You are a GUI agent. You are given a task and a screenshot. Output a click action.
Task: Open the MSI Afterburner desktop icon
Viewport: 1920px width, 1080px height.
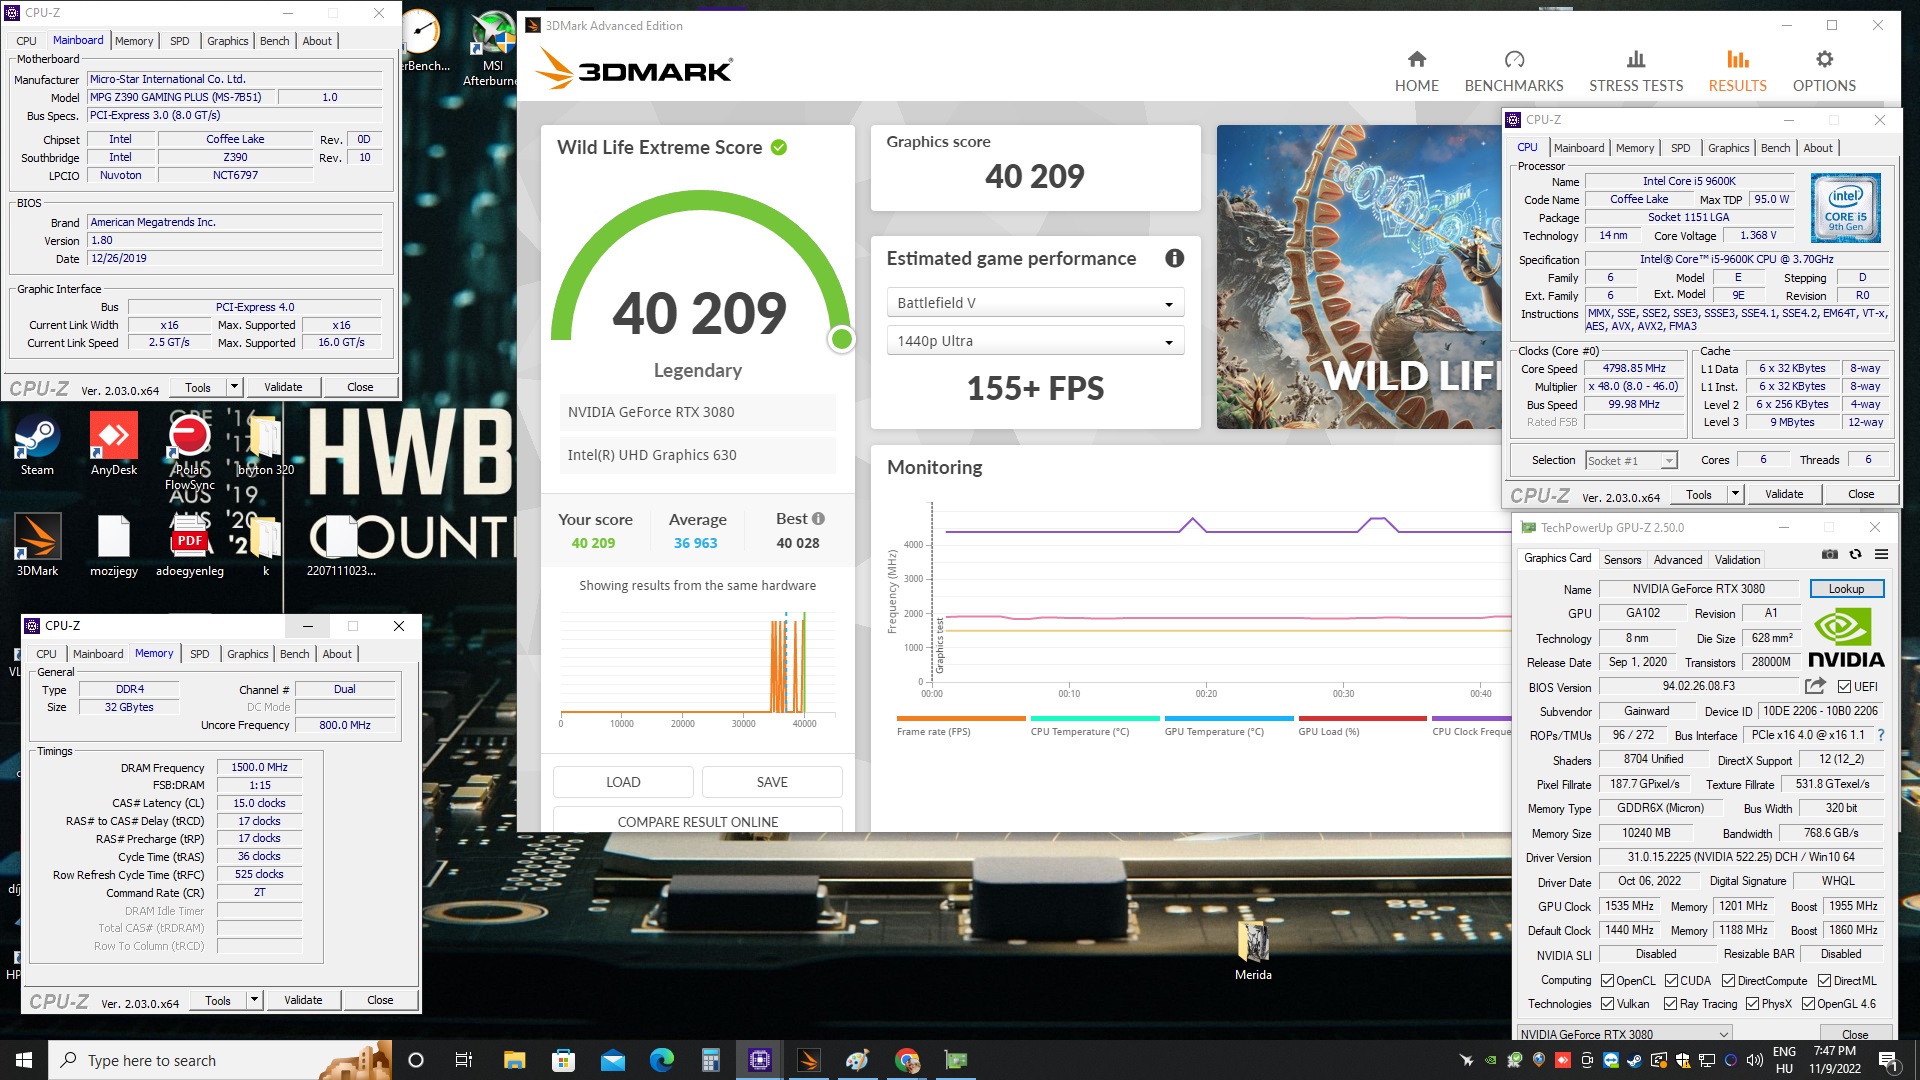(x=493, y=48)
